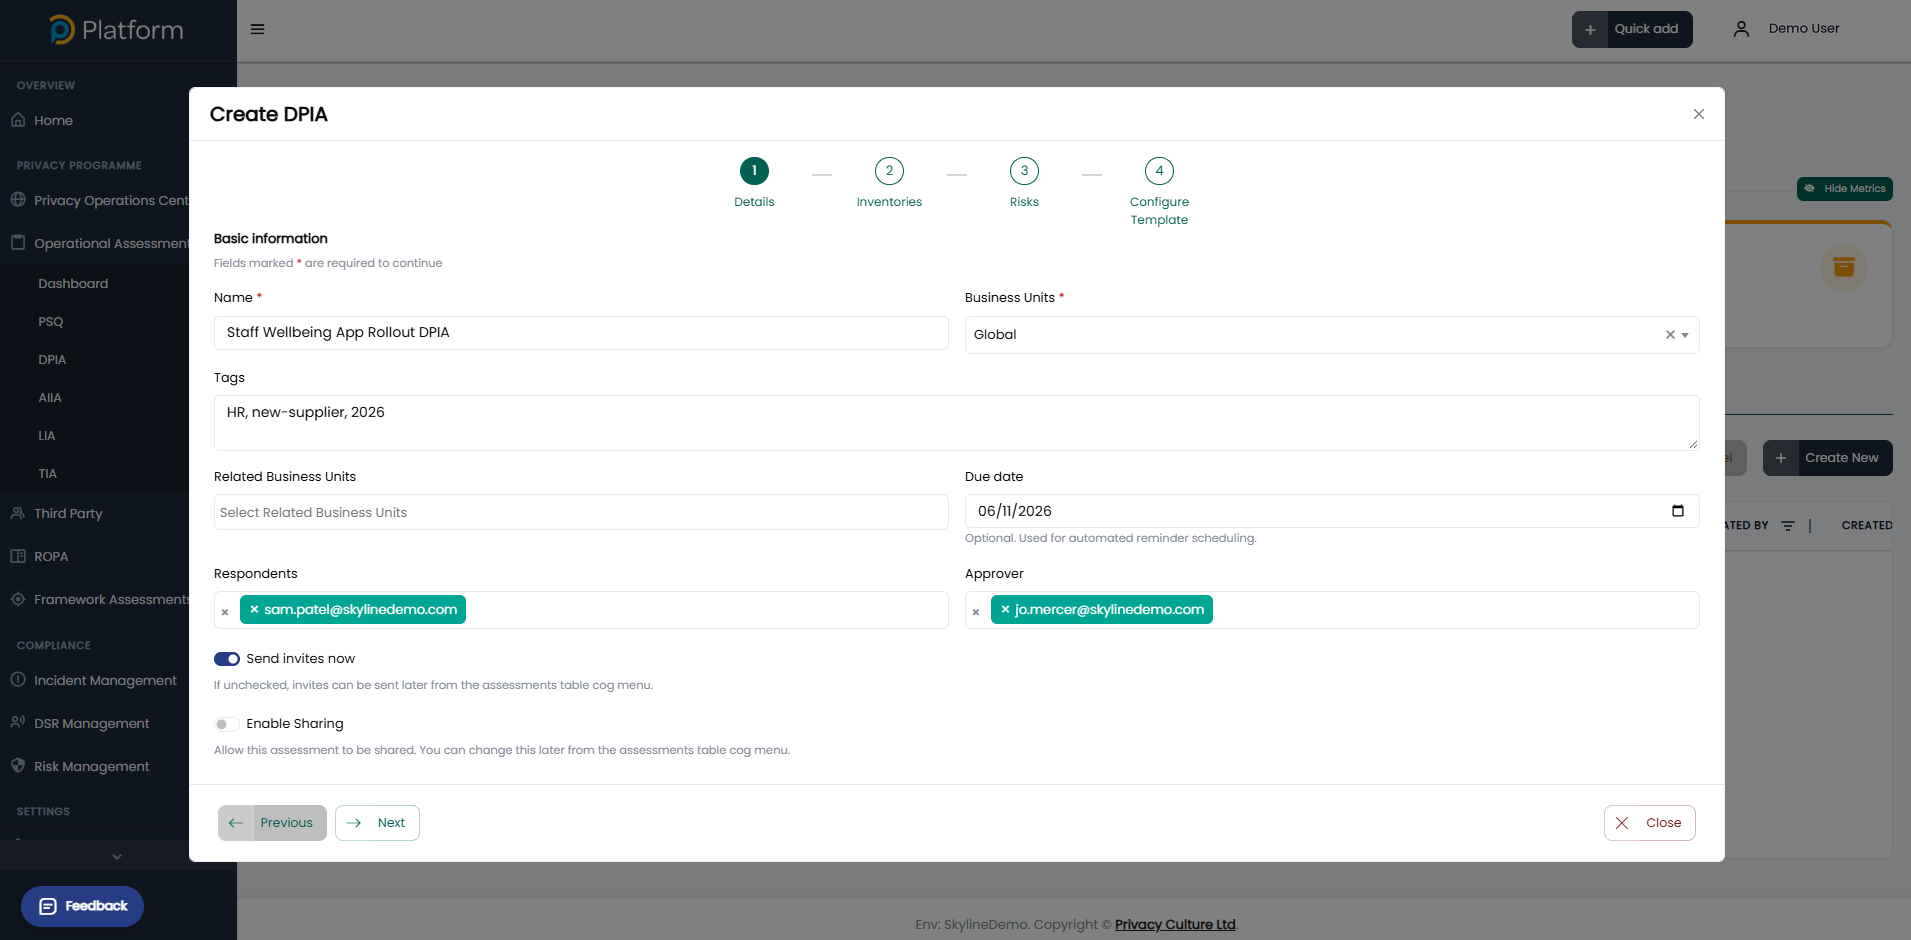The image size is (1911, 940).
Task: Open PSQ in the sidebar
Action: [51, 322]
